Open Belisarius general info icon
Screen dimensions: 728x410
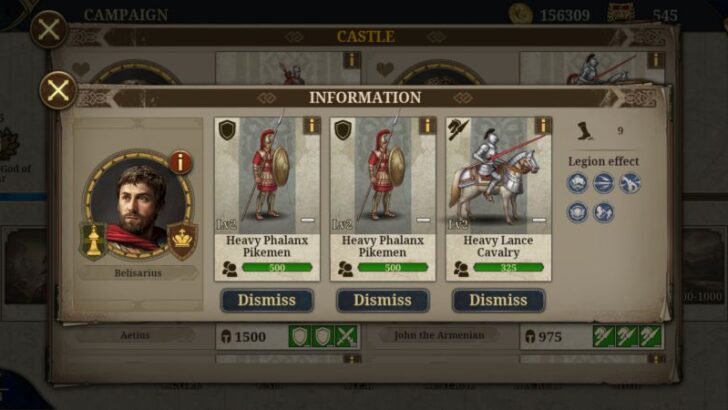coord(180,162)
